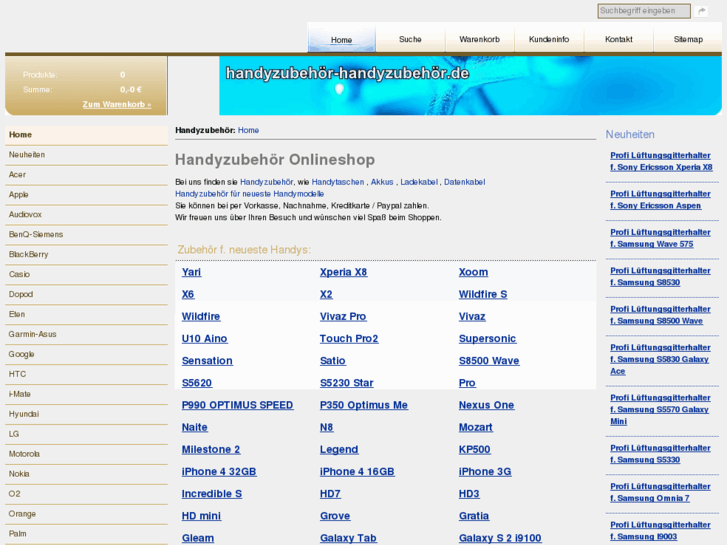727x545 pixels.
Task: Open Lüftungsgitterhalter f. Samsung S5330
Action: point(660,454)
